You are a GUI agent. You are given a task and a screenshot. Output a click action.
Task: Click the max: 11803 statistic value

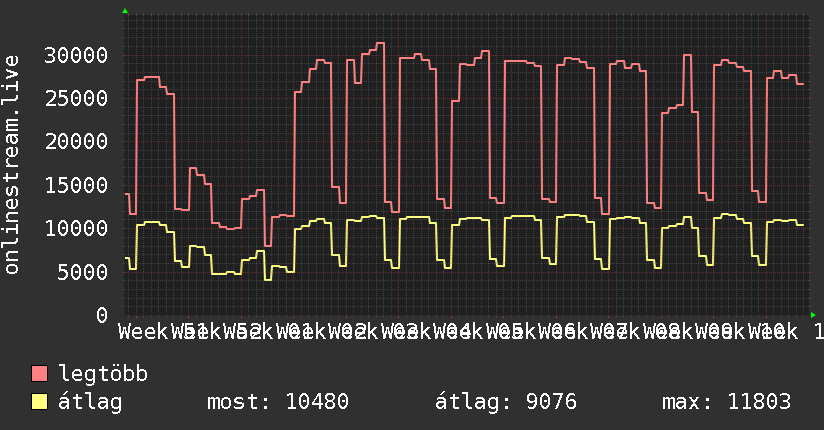(x=726, y=402)
